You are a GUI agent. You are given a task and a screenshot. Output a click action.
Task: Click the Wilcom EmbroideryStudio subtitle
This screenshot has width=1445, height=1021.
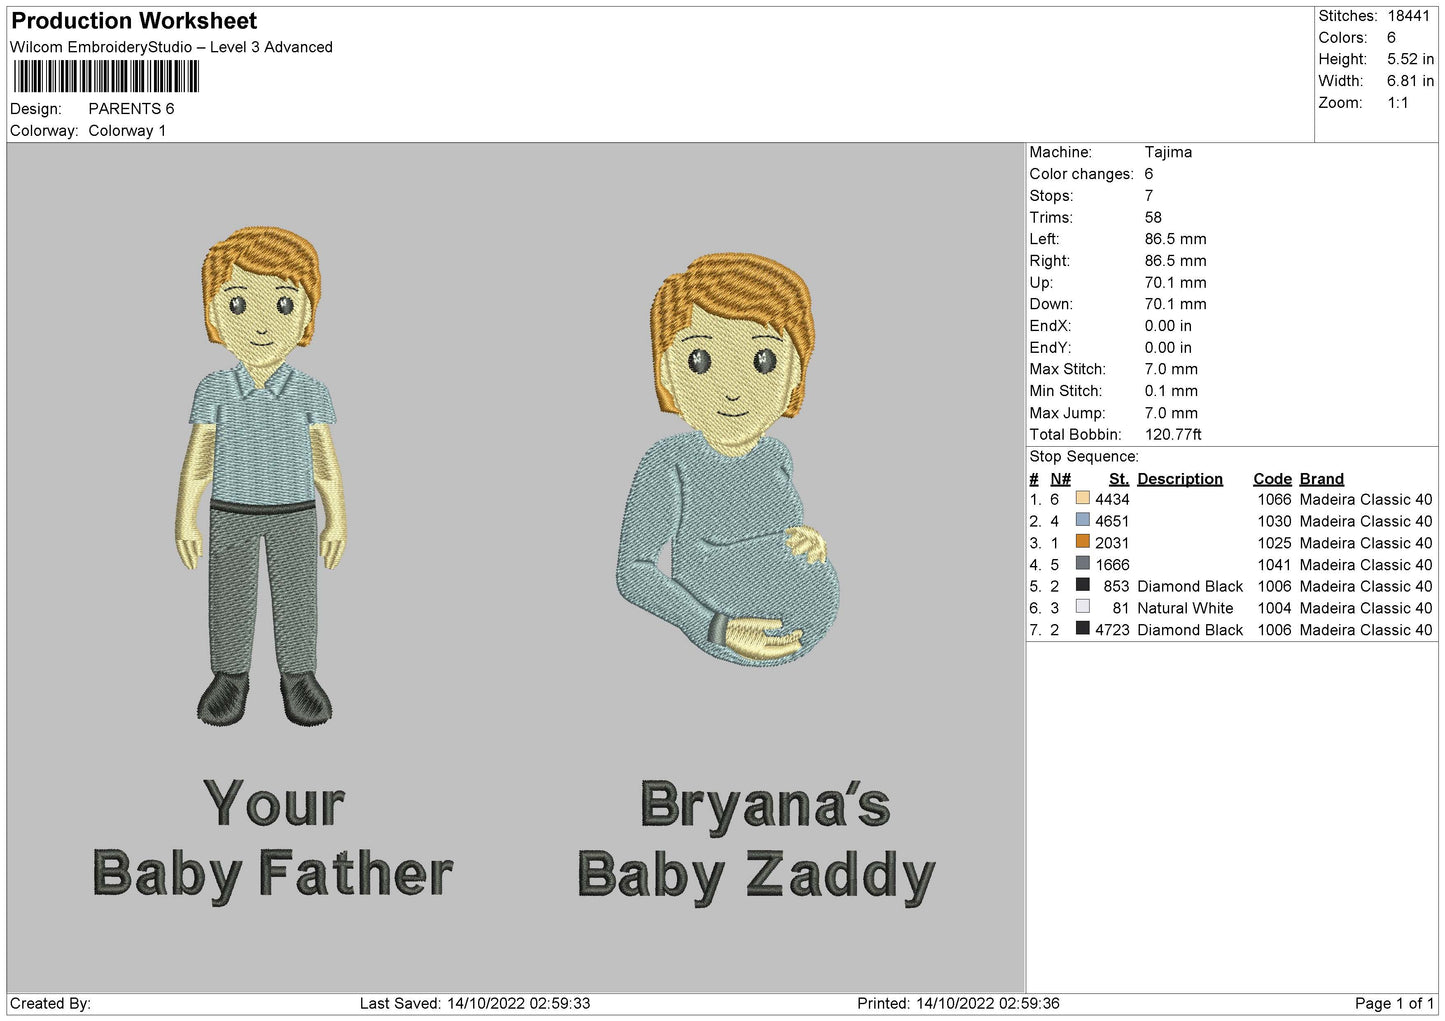pyautogui.click(x=171, y=47)
